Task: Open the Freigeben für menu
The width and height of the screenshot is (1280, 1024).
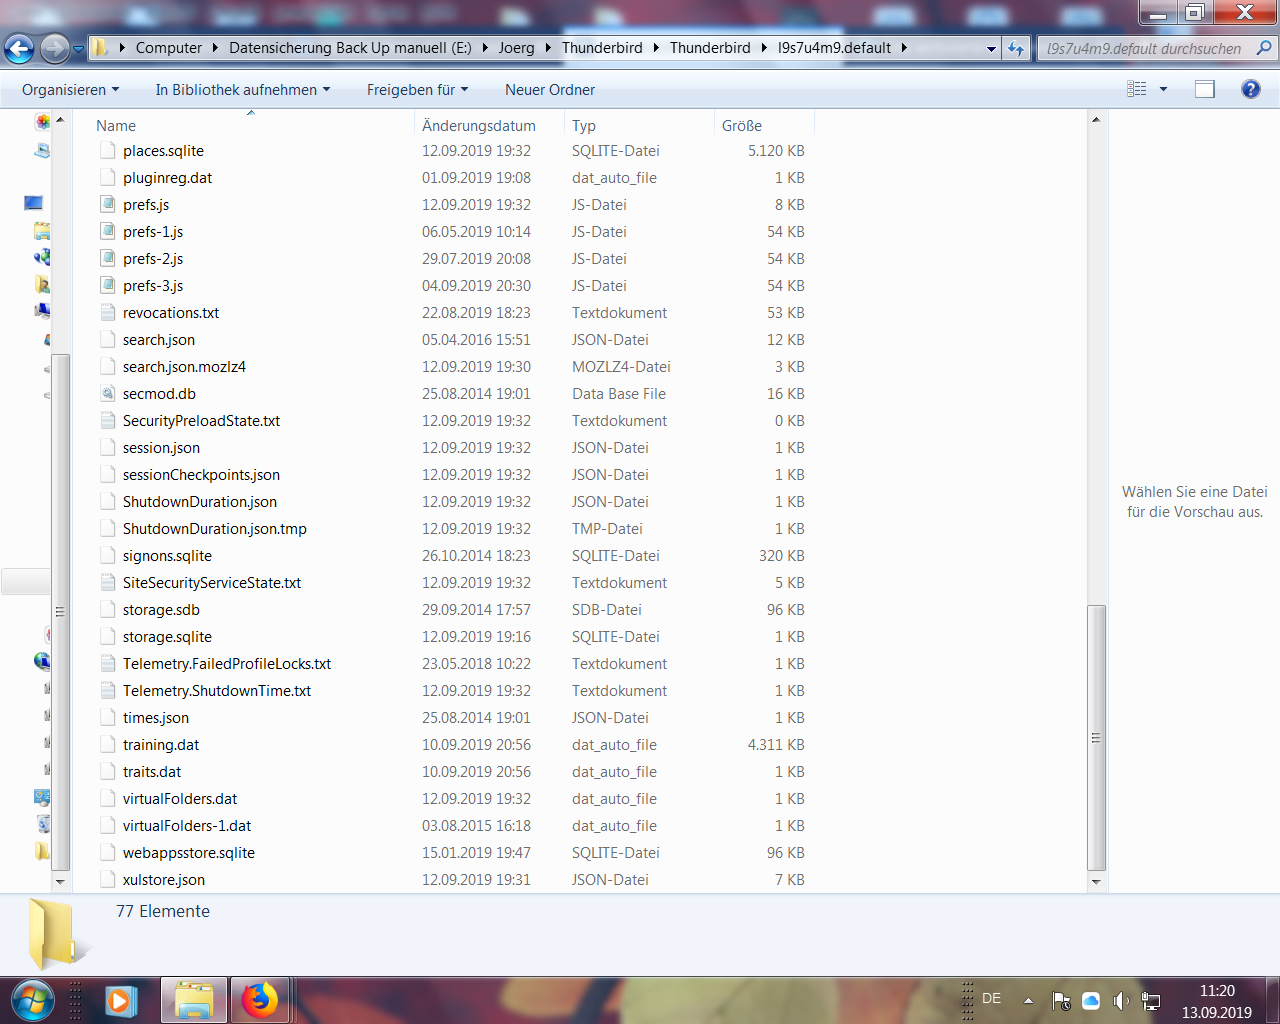Action: tap(417, 89)
